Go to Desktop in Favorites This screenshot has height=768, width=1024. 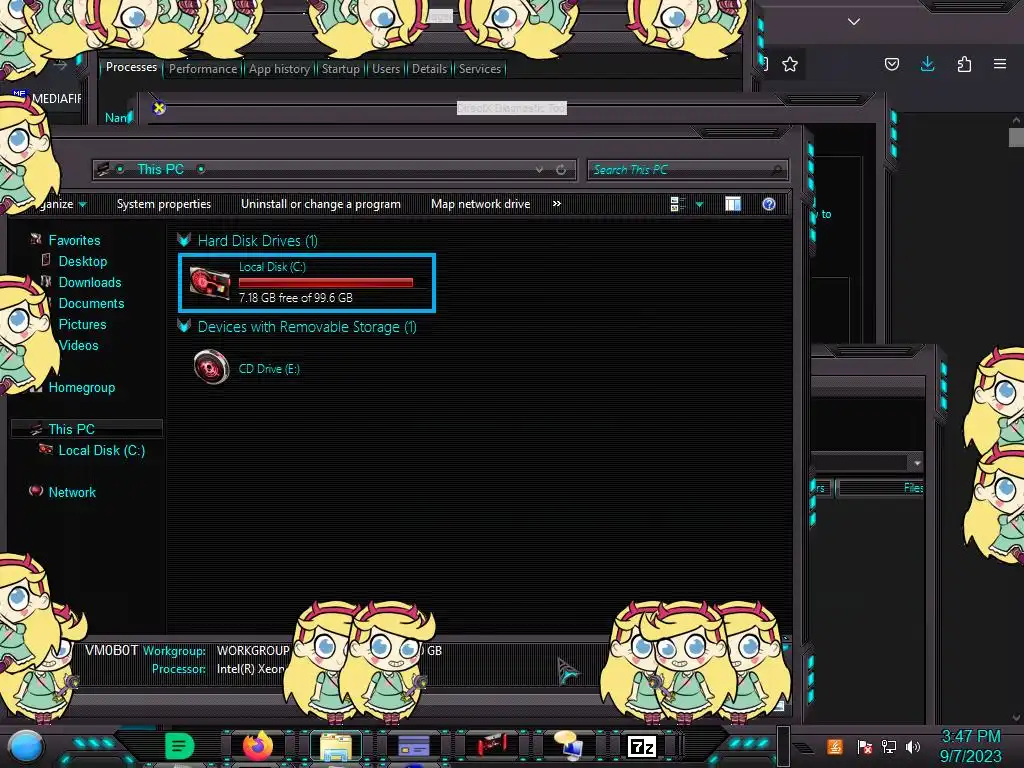point(82,261)
